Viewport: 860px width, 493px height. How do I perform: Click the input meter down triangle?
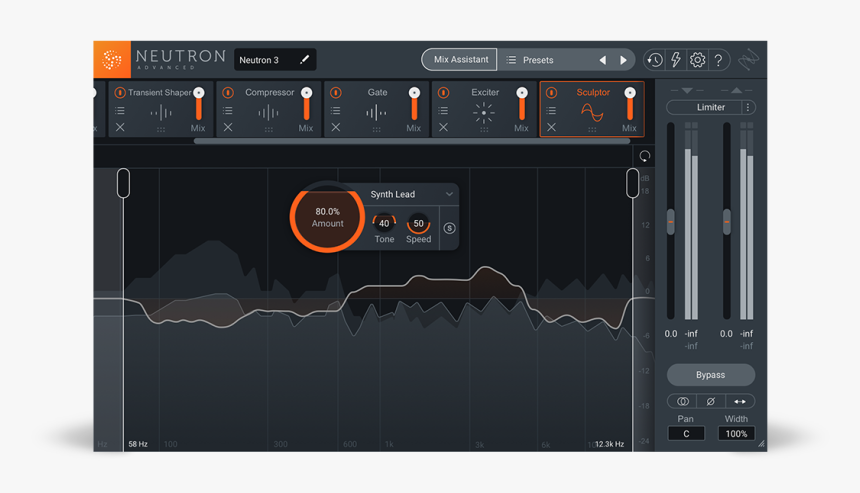click(x=687, y=90)
